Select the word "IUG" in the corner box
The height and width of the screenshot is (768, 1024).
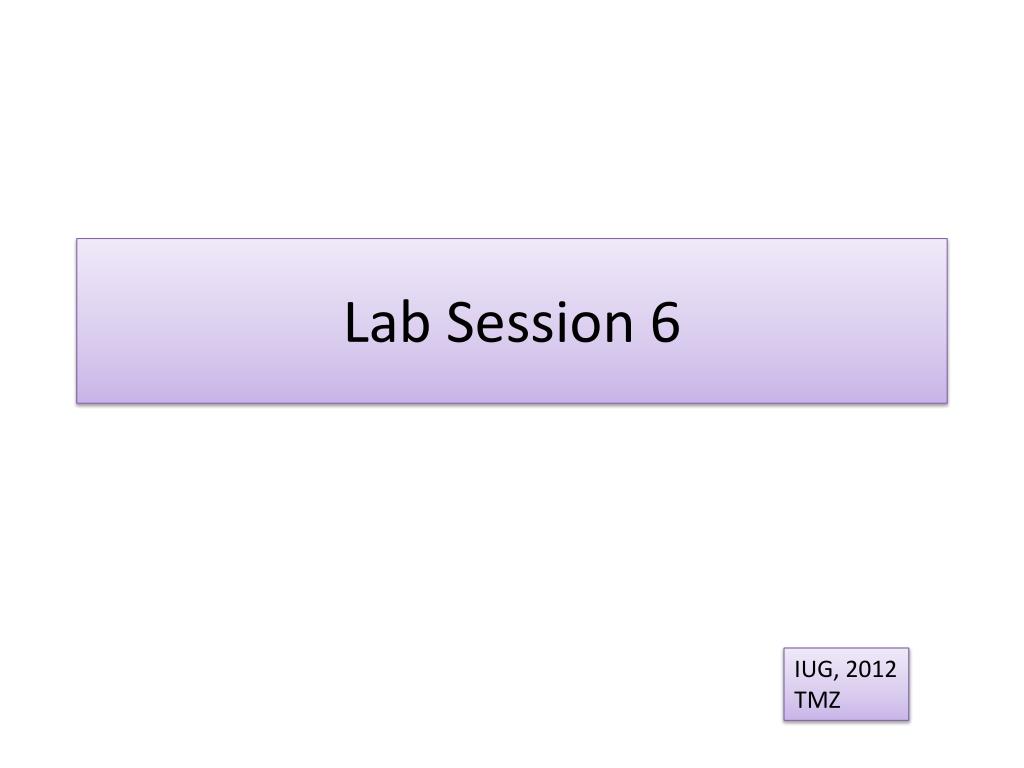[813, 669]
